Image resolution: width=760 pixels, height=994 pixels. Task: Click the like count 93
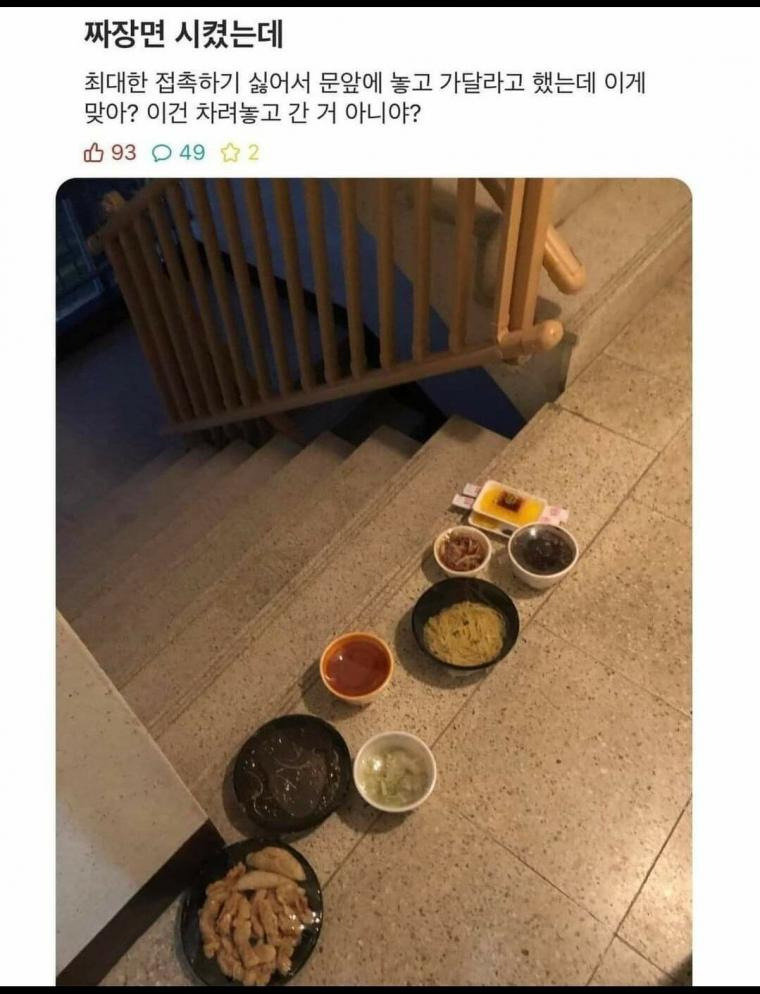coord(124,153)
